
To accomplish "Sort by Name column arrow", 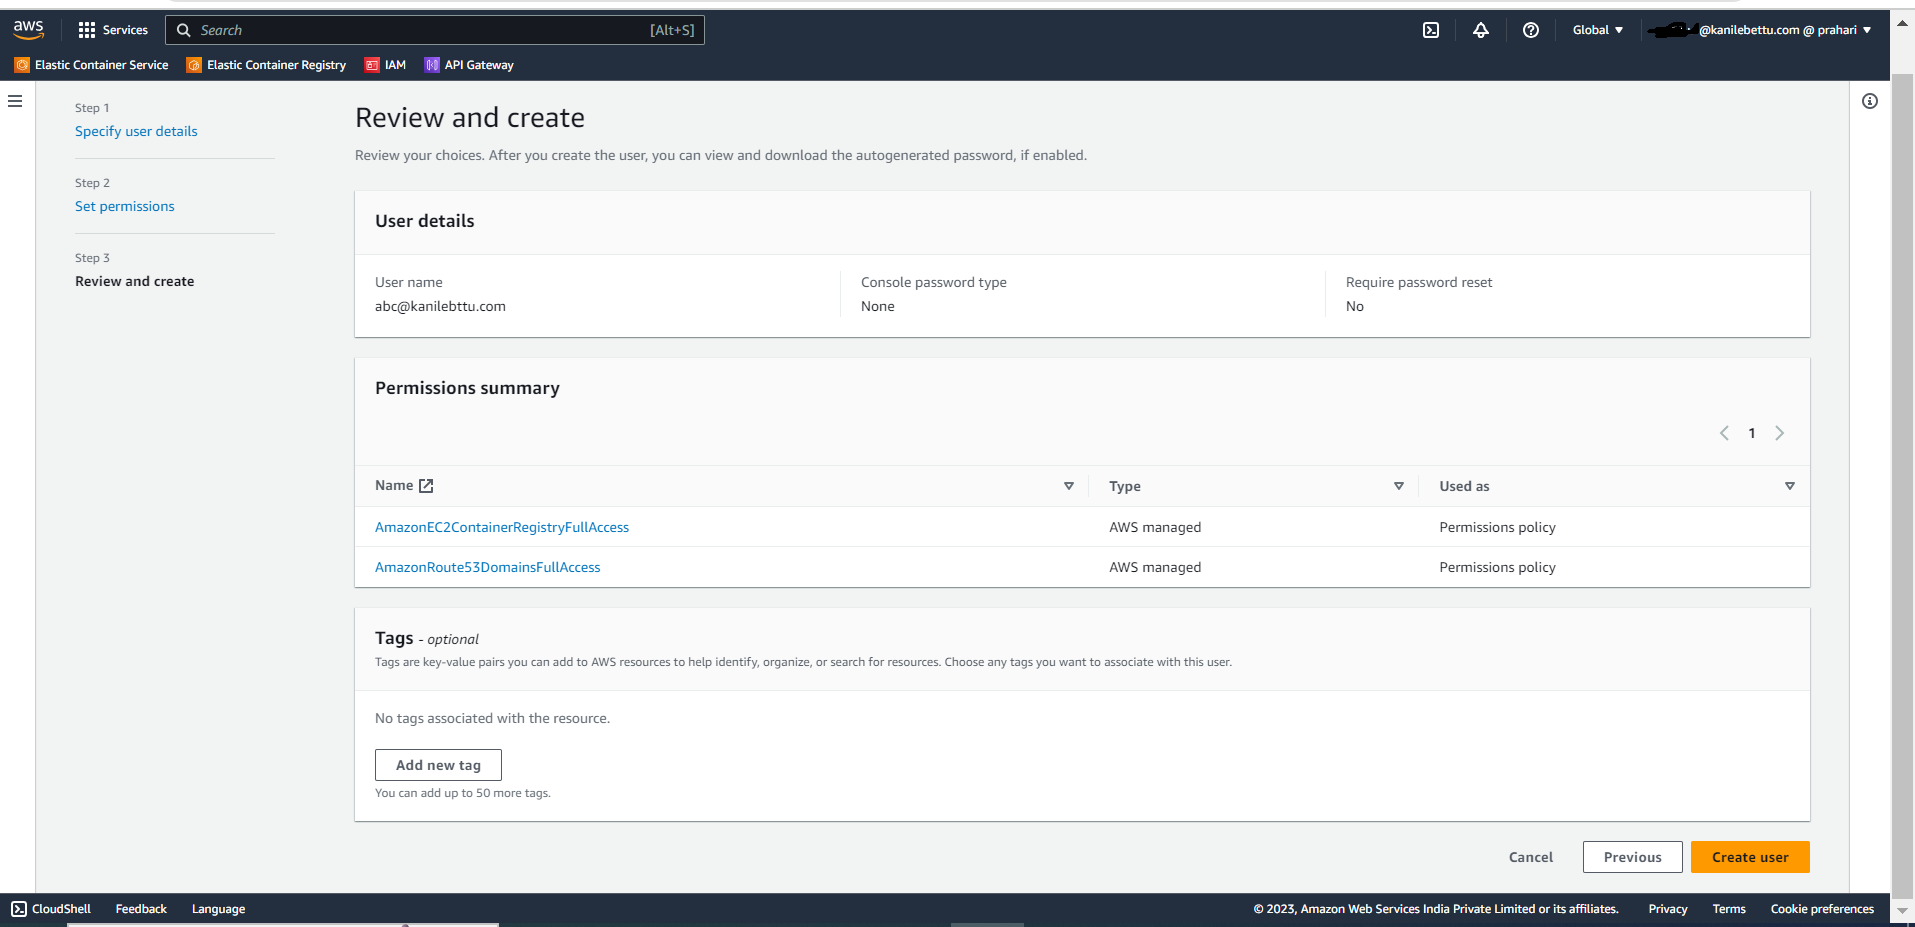I will pos(1068,486).
